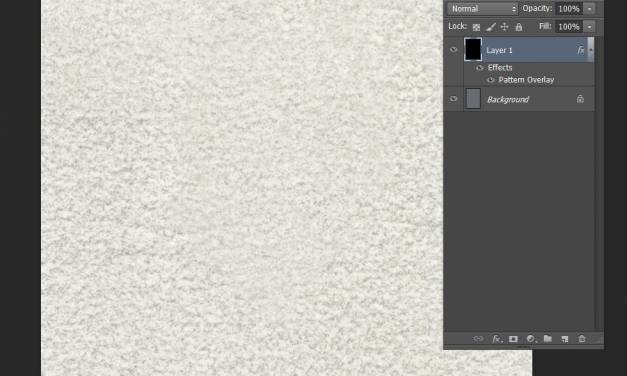The height and width of the screenshot is (376, 627).
Task: Click the lock transparent pixels icon
Action: [x=476, y=27]
